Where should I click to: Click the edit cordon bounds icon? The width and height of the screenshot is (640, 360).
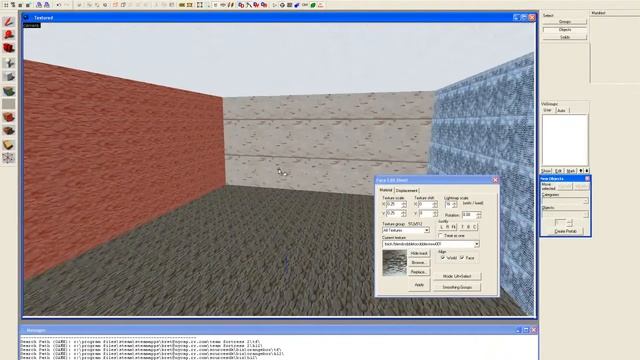click(189, 5)
